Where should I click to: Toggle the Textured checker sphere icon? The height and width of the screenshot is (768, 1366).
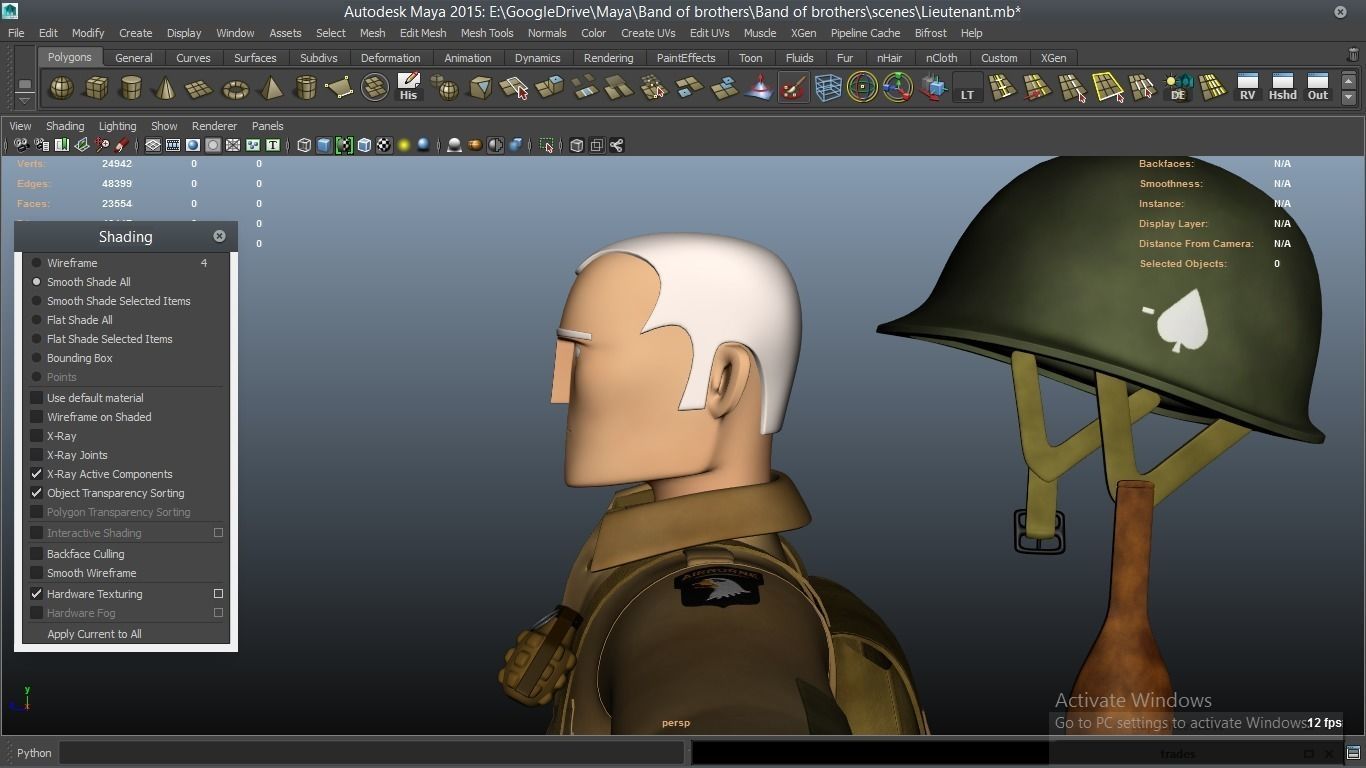pos(384,145)
